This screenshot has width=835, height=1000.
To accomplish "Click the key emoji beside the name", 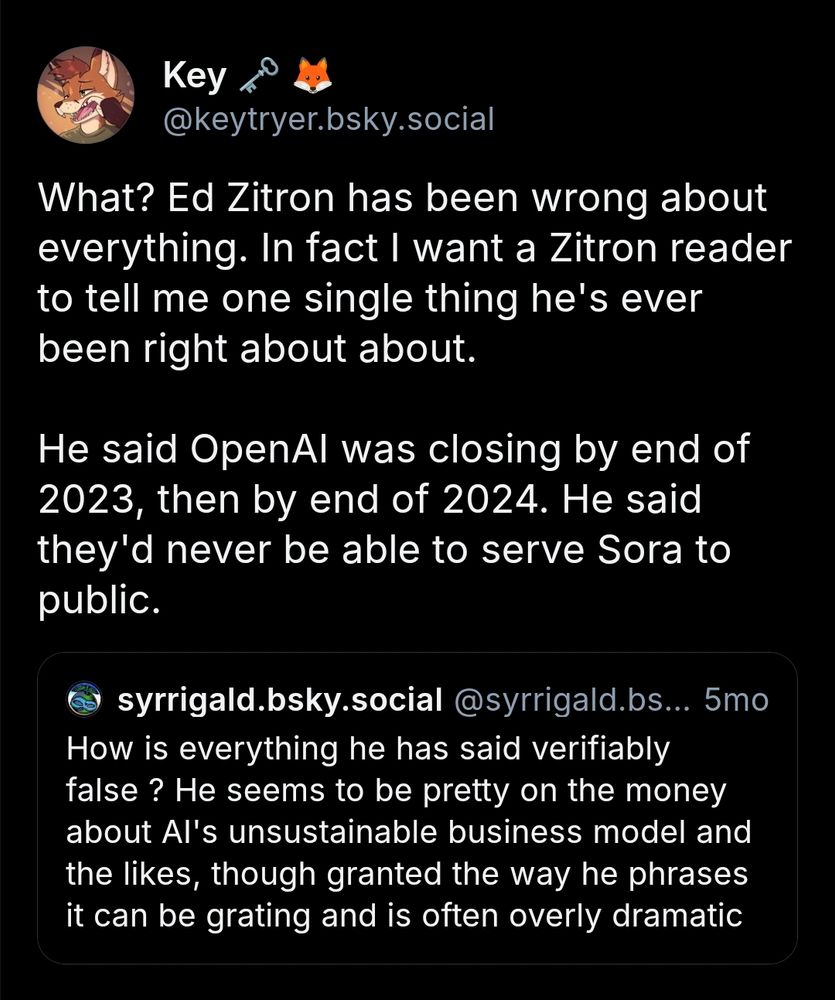I will [x=258, y=75].
